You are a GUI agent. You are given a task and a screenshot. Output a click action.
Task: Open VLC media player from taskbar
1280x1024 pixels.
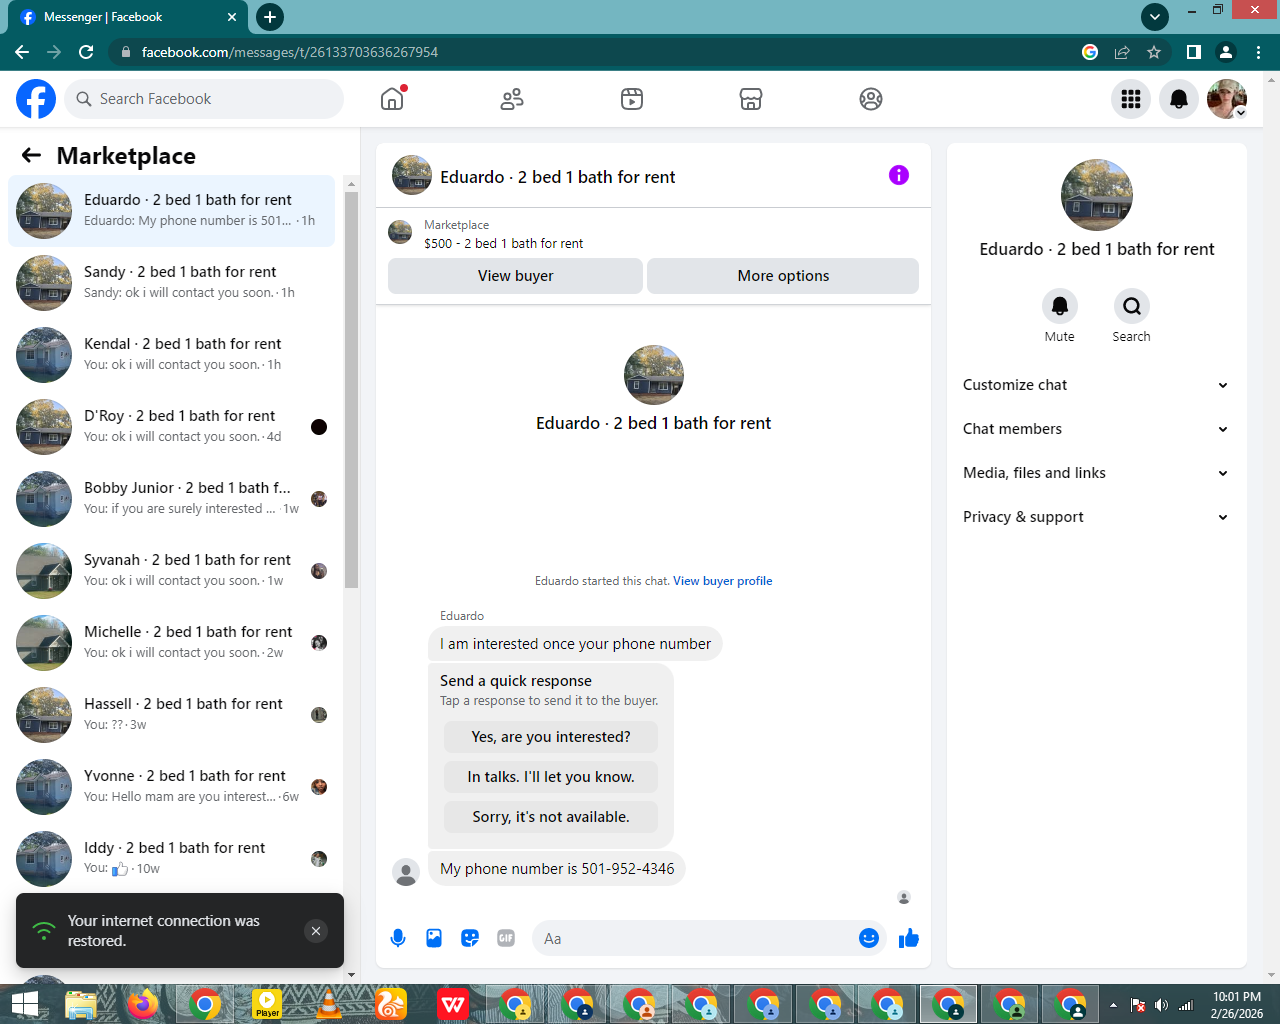(x=329, y=1004)
